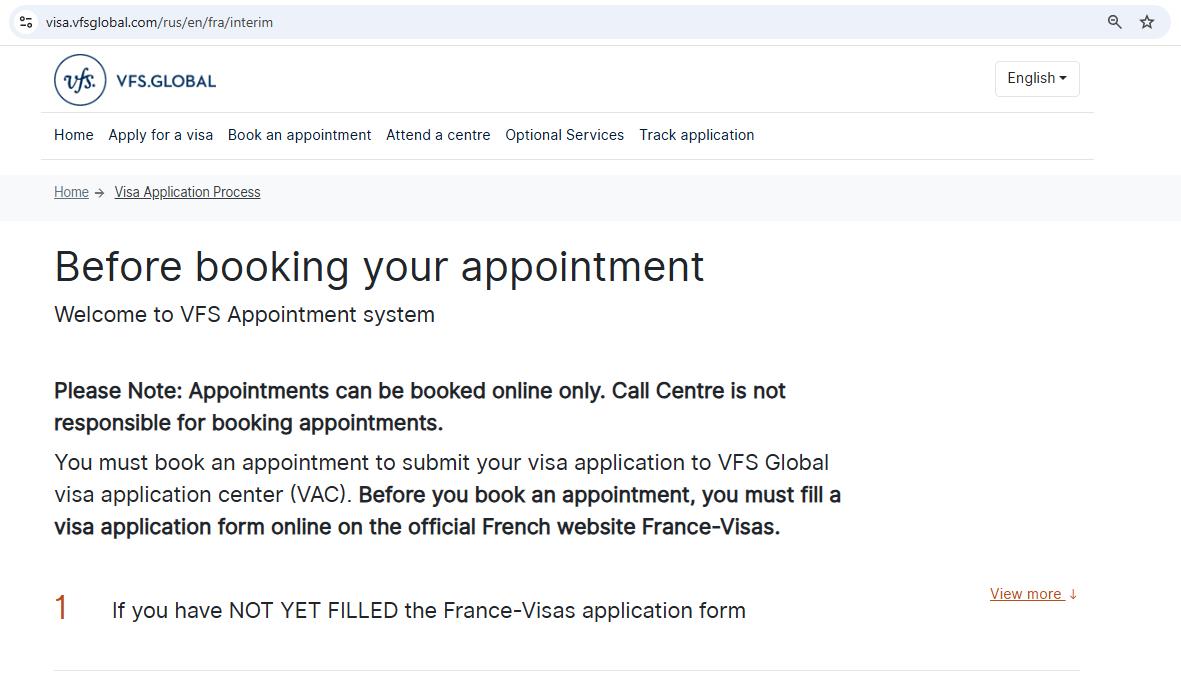The width and height of the screenshot is (1181, 681).
Task: Select Attend a centre in navigation
Action: point(438,134)
